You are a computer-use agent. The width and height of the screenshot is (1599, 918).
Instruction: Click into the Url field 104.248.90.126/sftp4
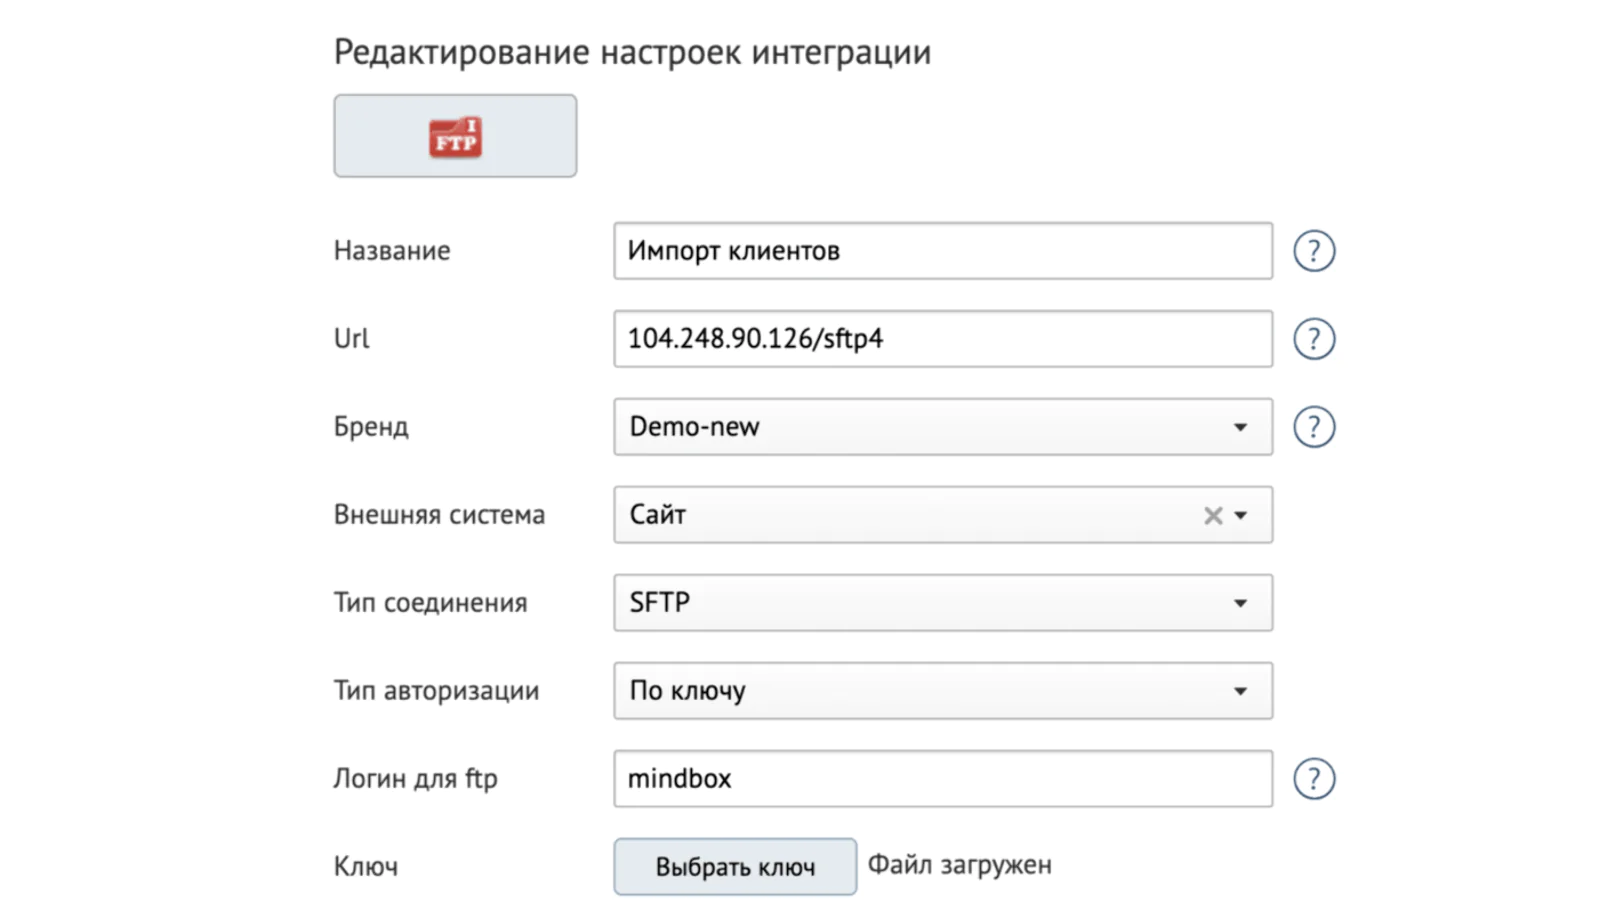click(x=943, y=339)
